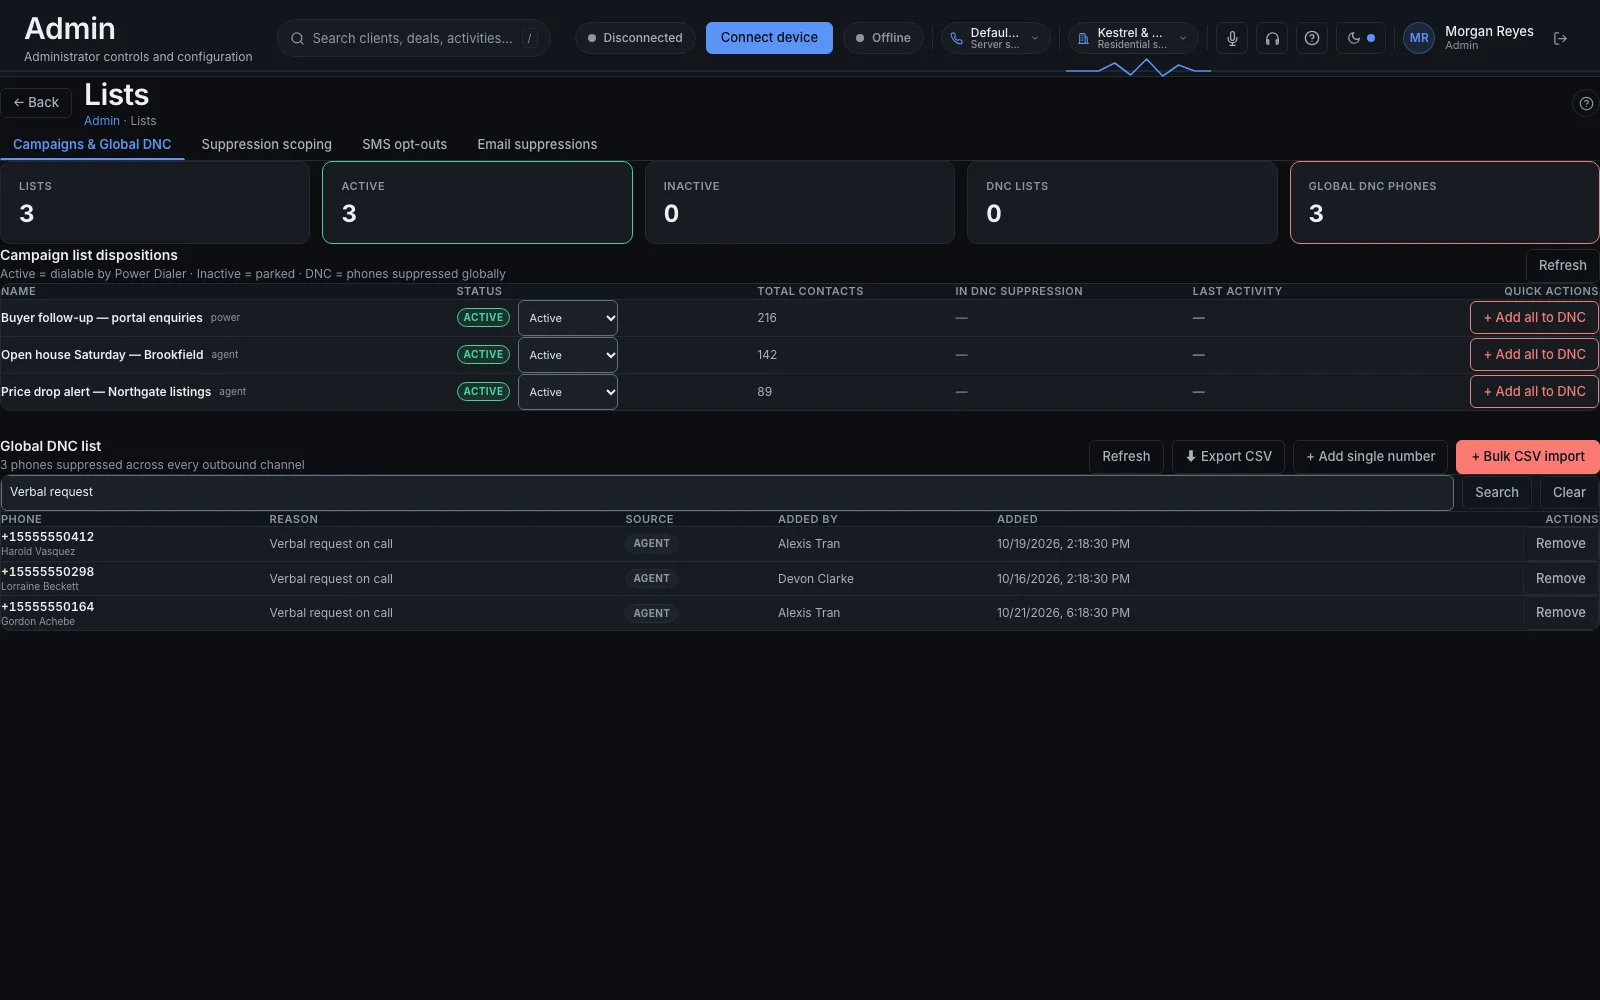Clear the DNC search filter

(1569, 492)
